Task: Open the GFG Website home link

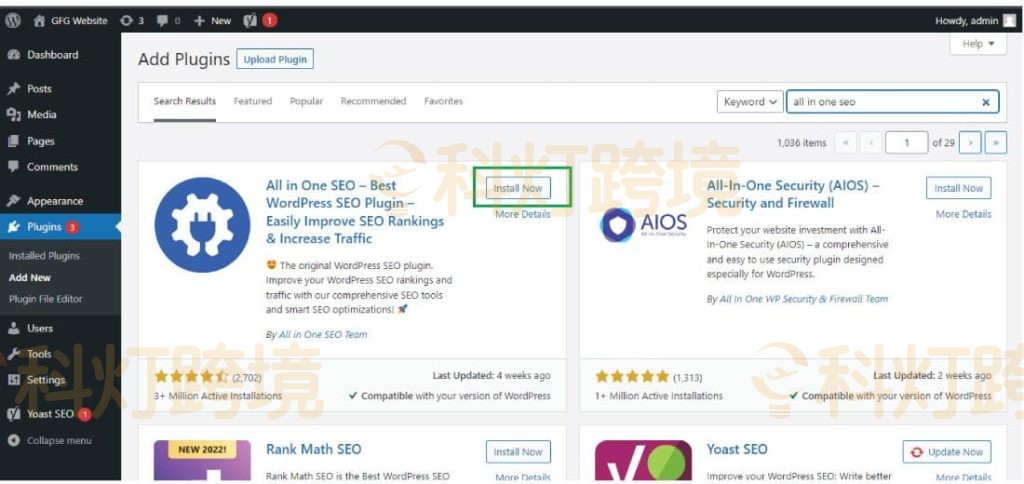Action: (x=71, y=20)
